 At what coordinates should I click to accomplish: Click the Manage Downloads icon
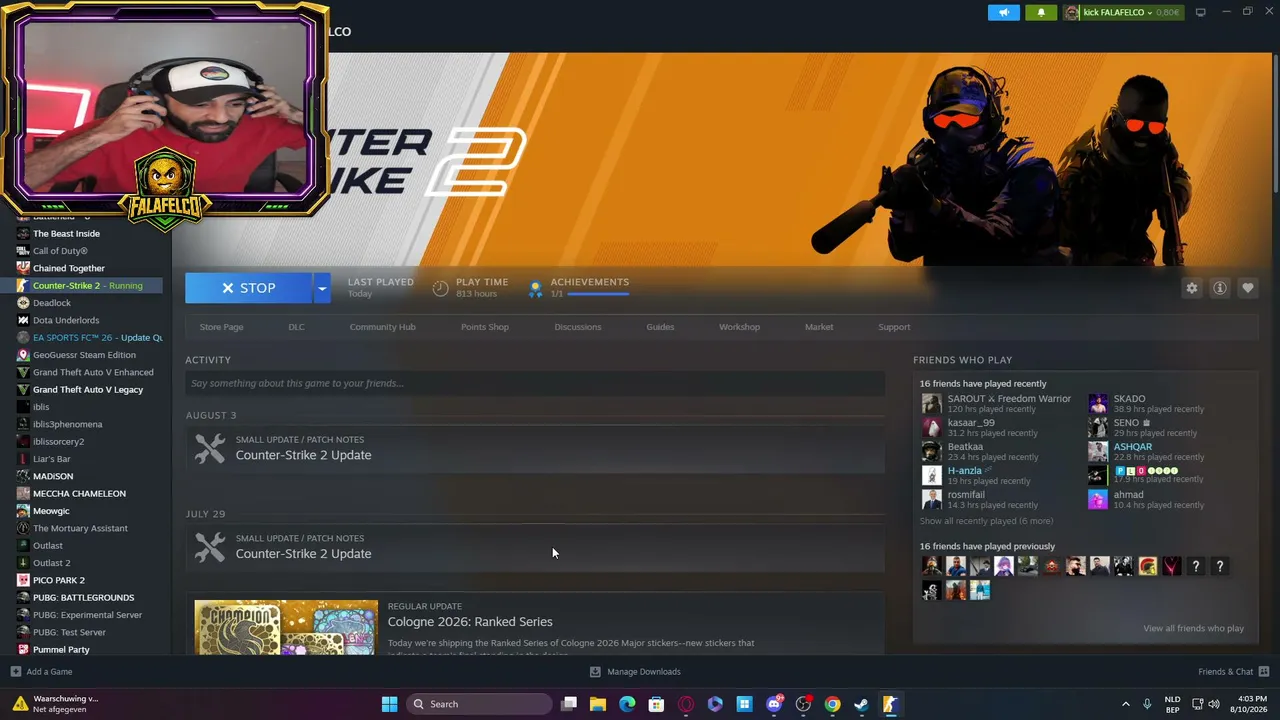595,672
